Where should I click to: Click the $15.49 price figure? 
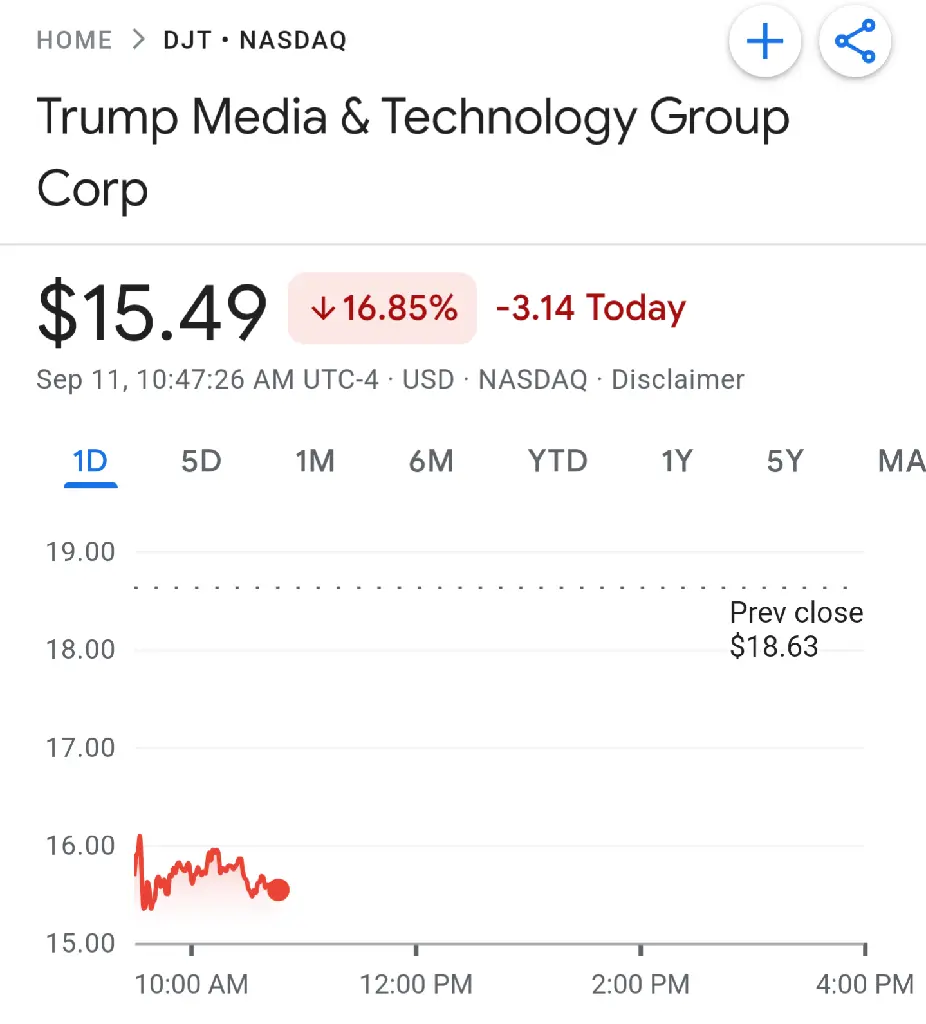point(152,310)
